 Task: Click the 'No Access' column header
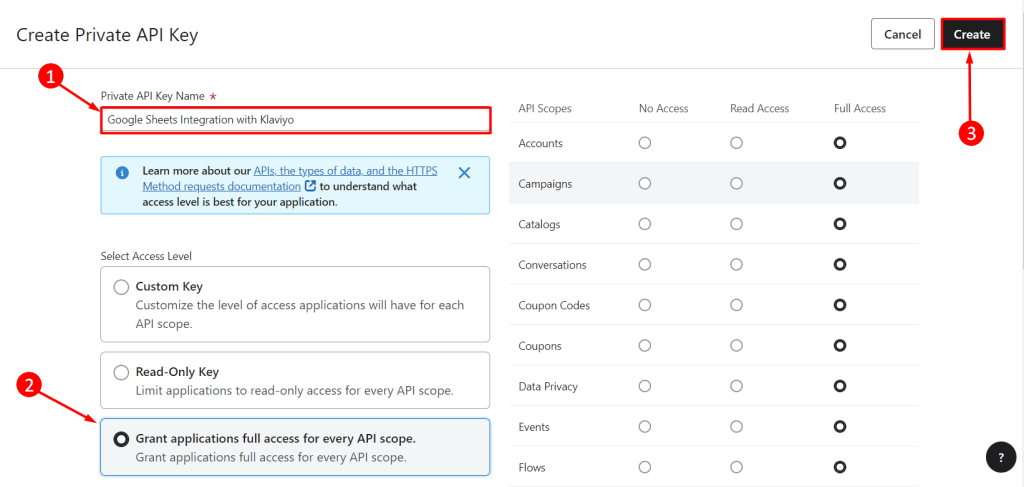coord(664,108)
